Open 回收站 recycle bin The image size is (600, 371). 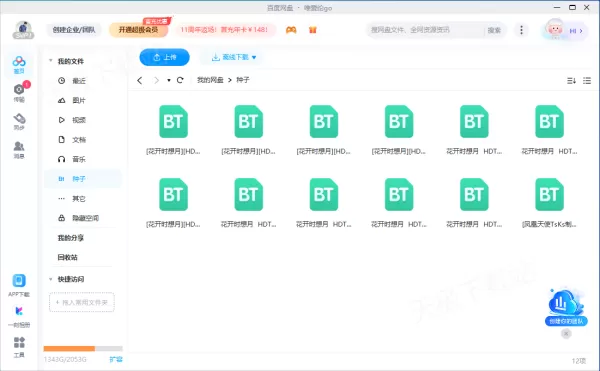point(68,257)
